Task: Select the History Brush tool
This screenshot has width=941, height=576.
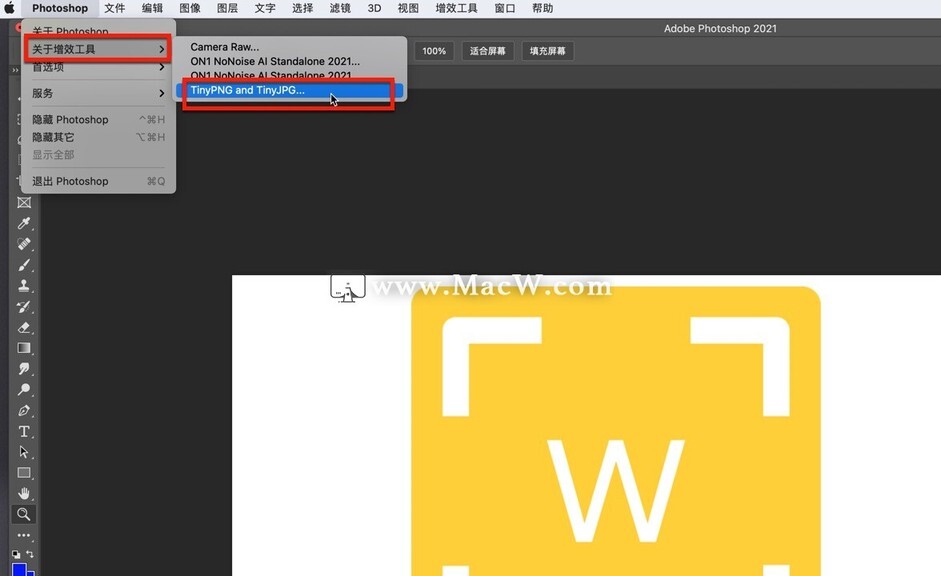Action: (24, 307)
